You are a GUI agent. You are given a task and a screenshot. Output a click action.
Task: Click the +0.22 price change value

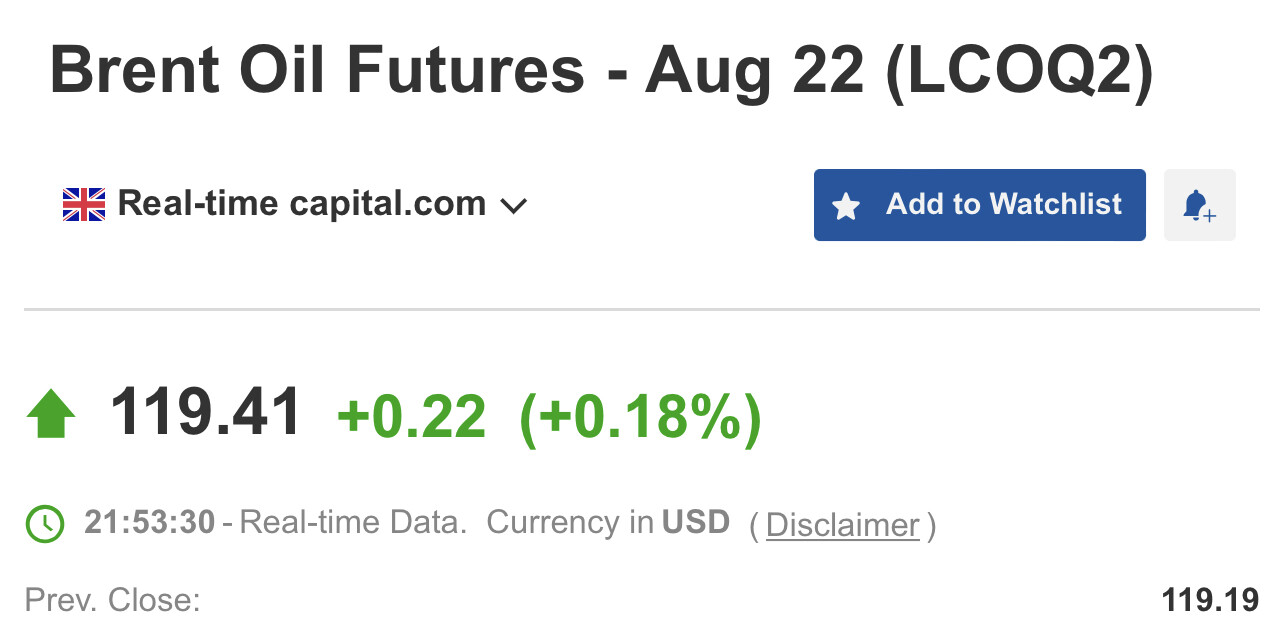(x=412, y=416)
